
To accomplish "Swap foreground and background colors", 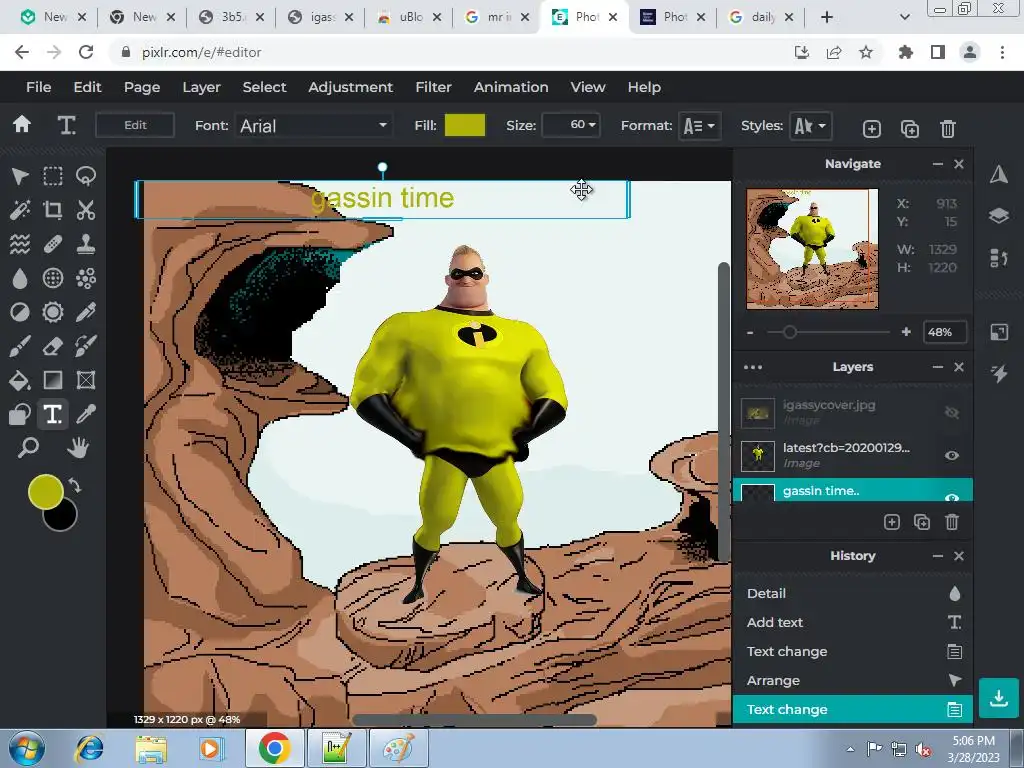I will coord(75,486).
